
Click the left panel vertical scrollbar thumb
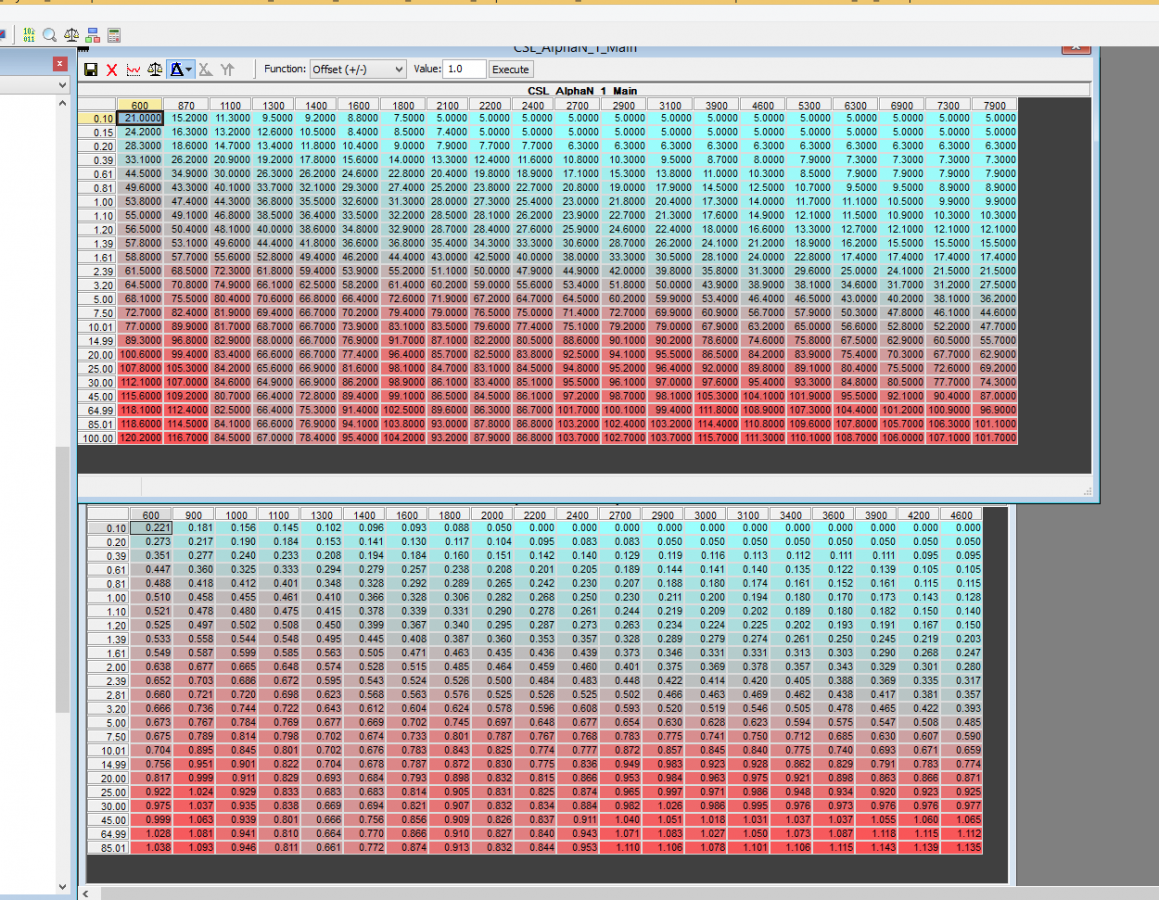coord(62,579)
